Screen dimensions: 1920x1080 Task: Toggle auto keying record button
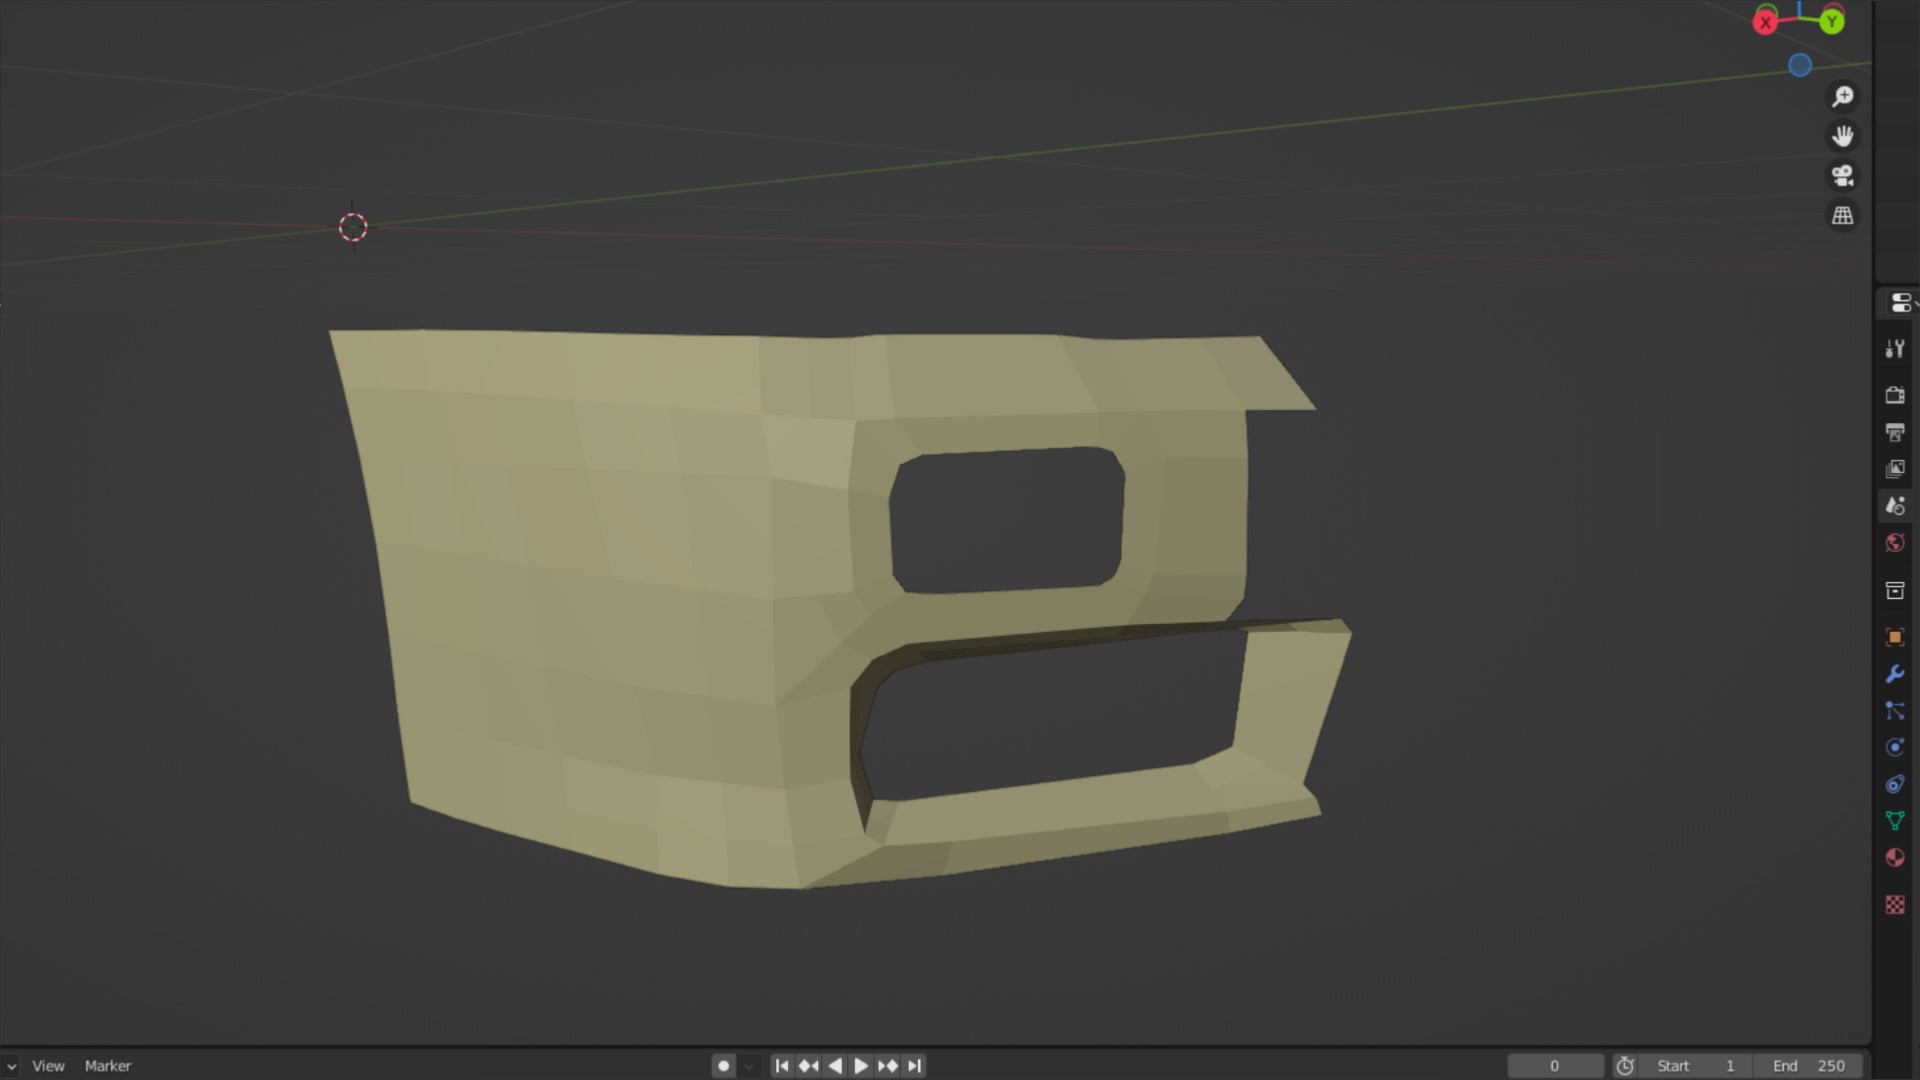click(x=724, y=1066)
